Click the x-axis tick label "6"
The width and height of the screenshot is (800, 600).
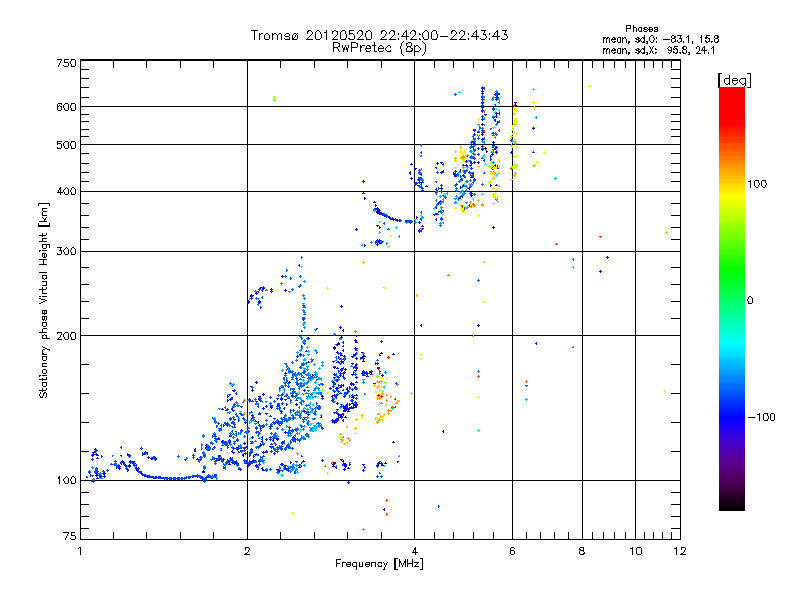point(512,551)
